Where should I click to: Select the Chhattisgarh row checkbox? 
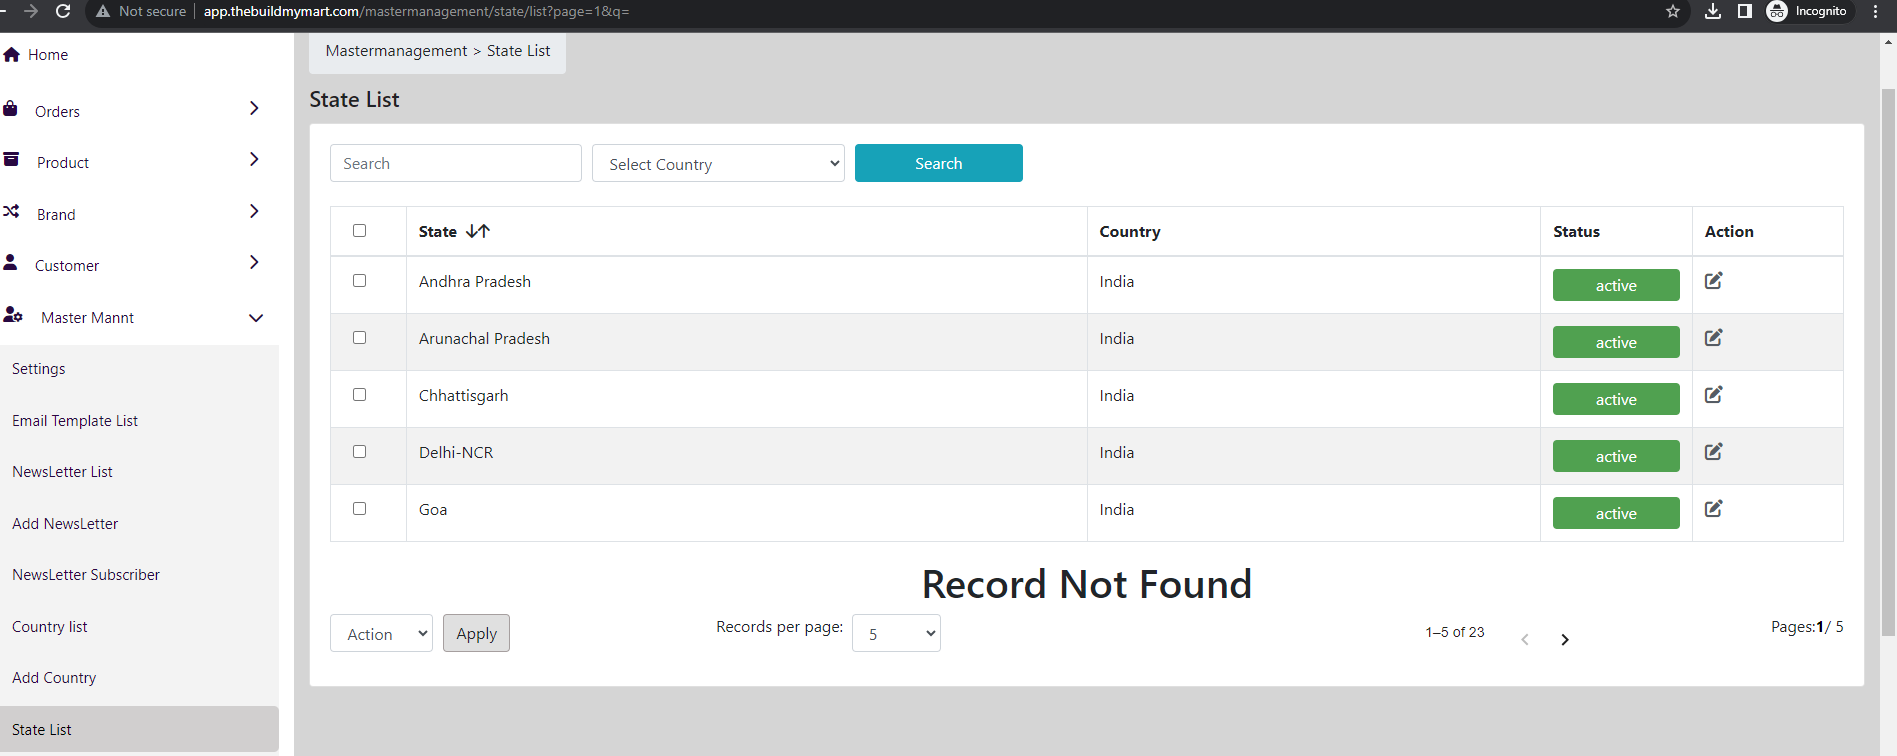pos(360,395)
